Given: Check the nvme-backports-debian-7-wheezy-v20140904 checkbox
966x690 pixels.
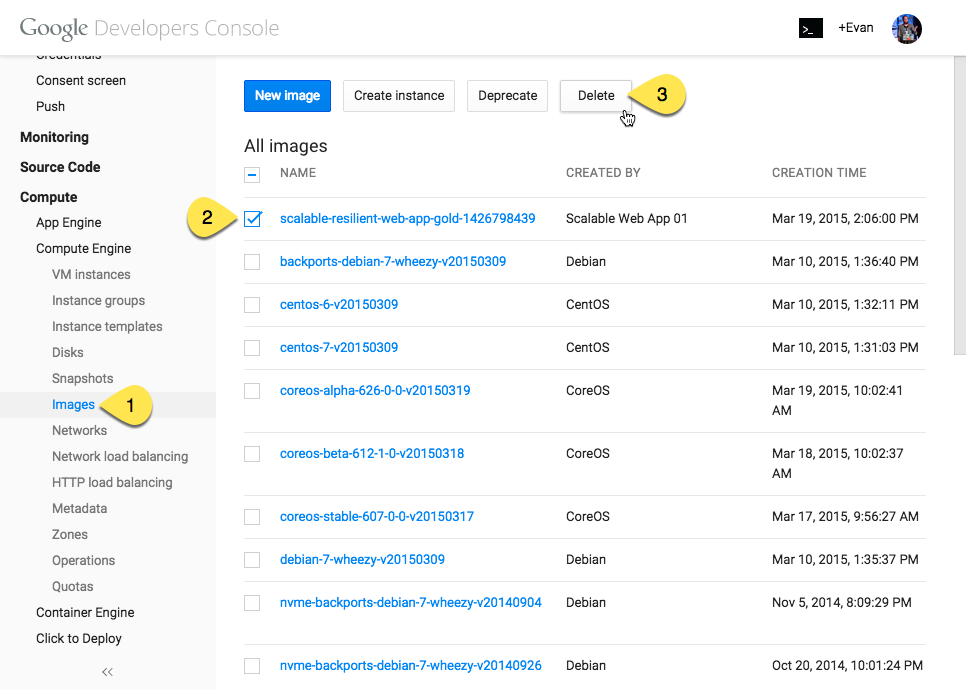Looking at the screenshot, I should pos(252,603).
